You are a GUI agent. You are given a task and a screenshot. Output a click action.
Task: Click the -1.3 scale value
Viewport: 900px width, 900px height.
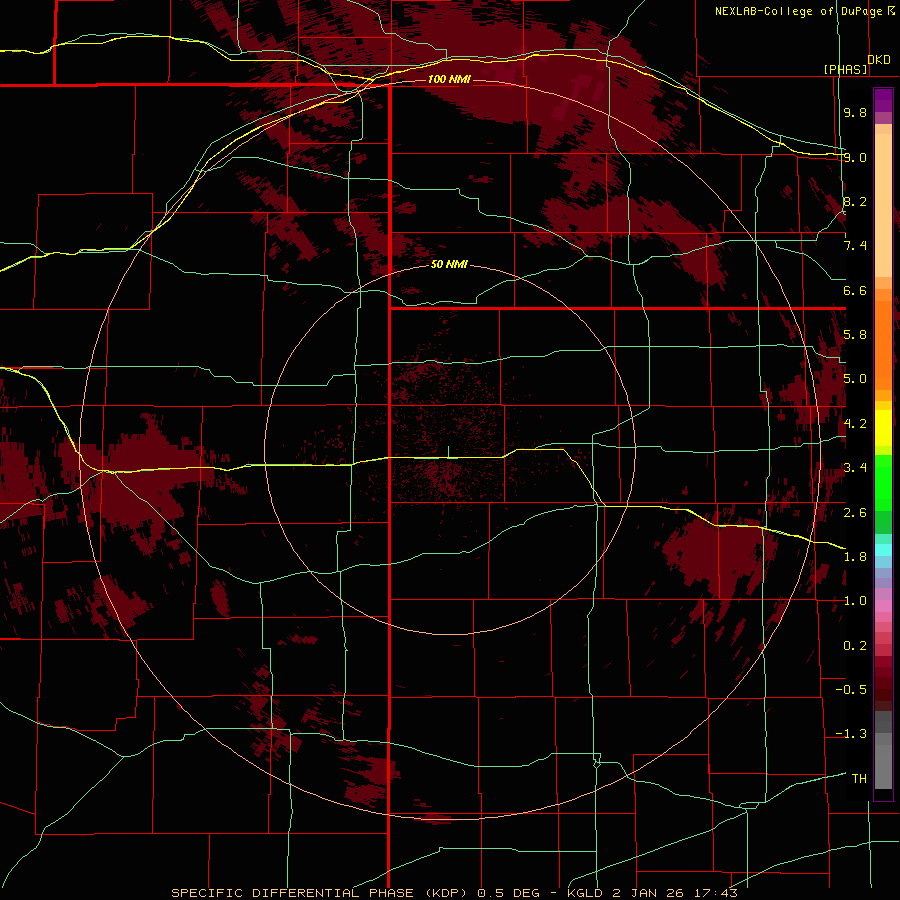point(851,734)
